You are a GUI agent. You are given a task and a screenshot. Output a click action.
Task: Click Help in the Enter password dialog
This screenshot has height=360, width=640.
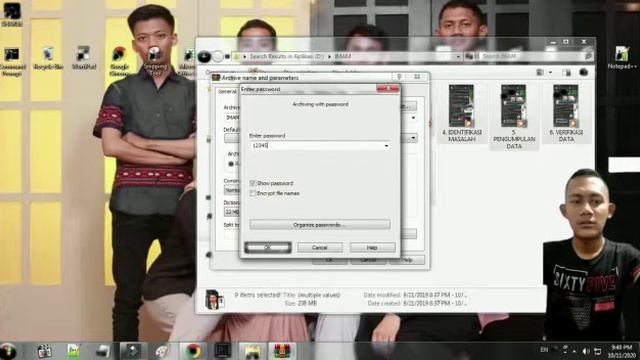tap(372, 247)
